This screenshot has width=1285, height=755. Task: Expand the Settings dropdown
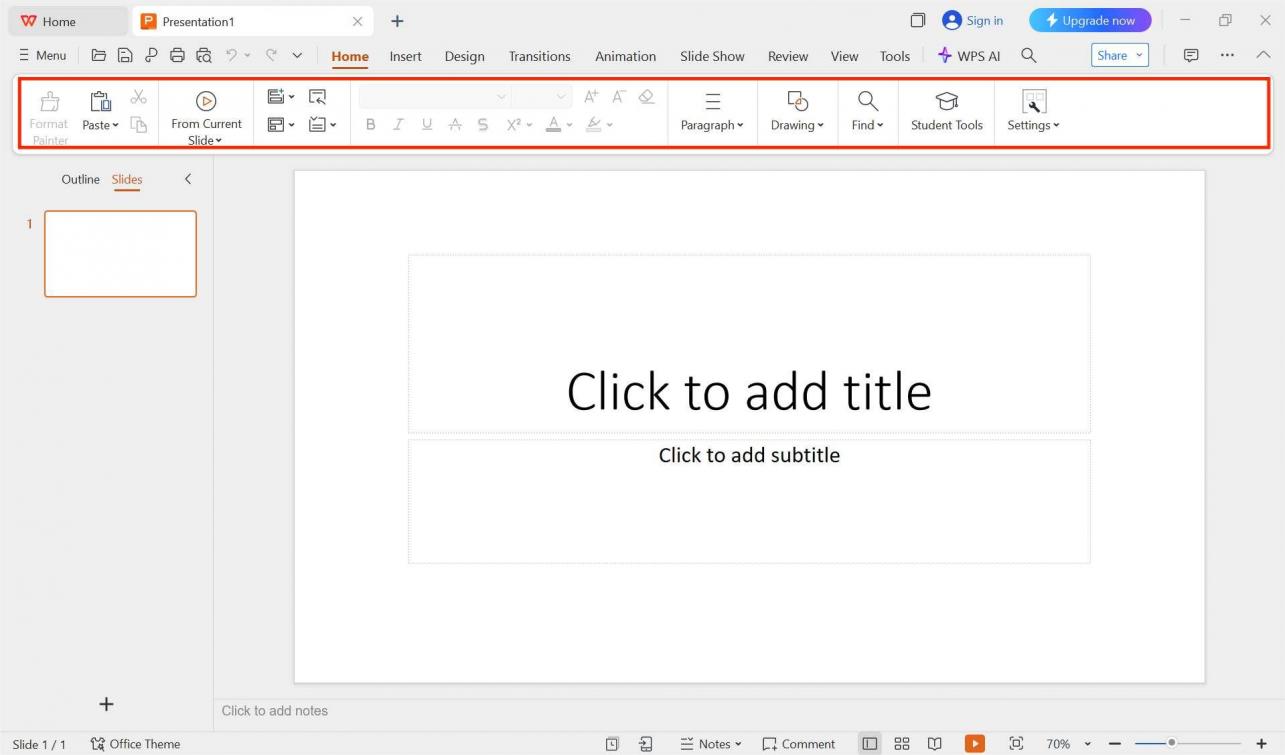(x=1033, y=125)
